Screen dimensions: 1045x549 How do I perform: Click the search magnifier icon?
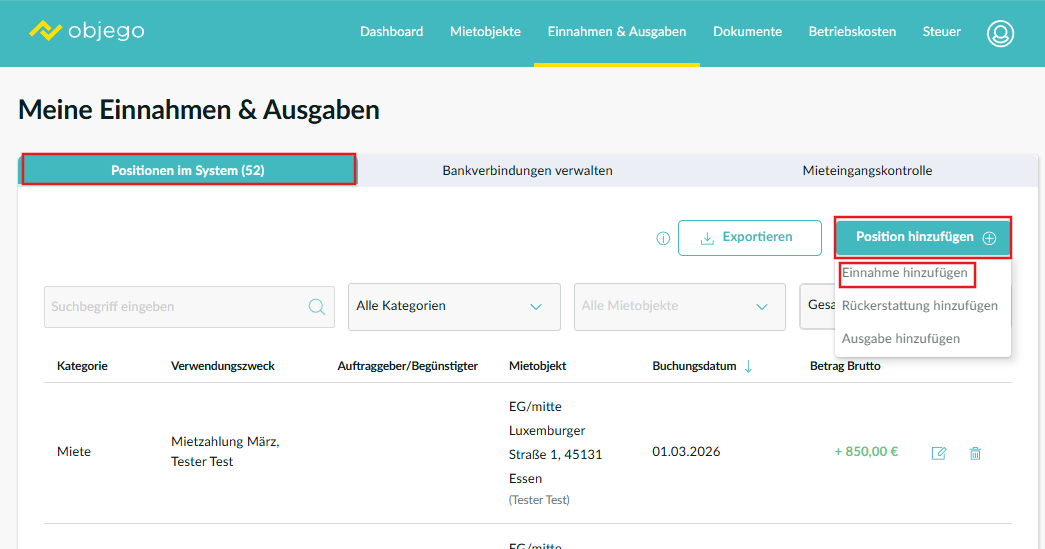pyautogui.click(x=317, y=307)
